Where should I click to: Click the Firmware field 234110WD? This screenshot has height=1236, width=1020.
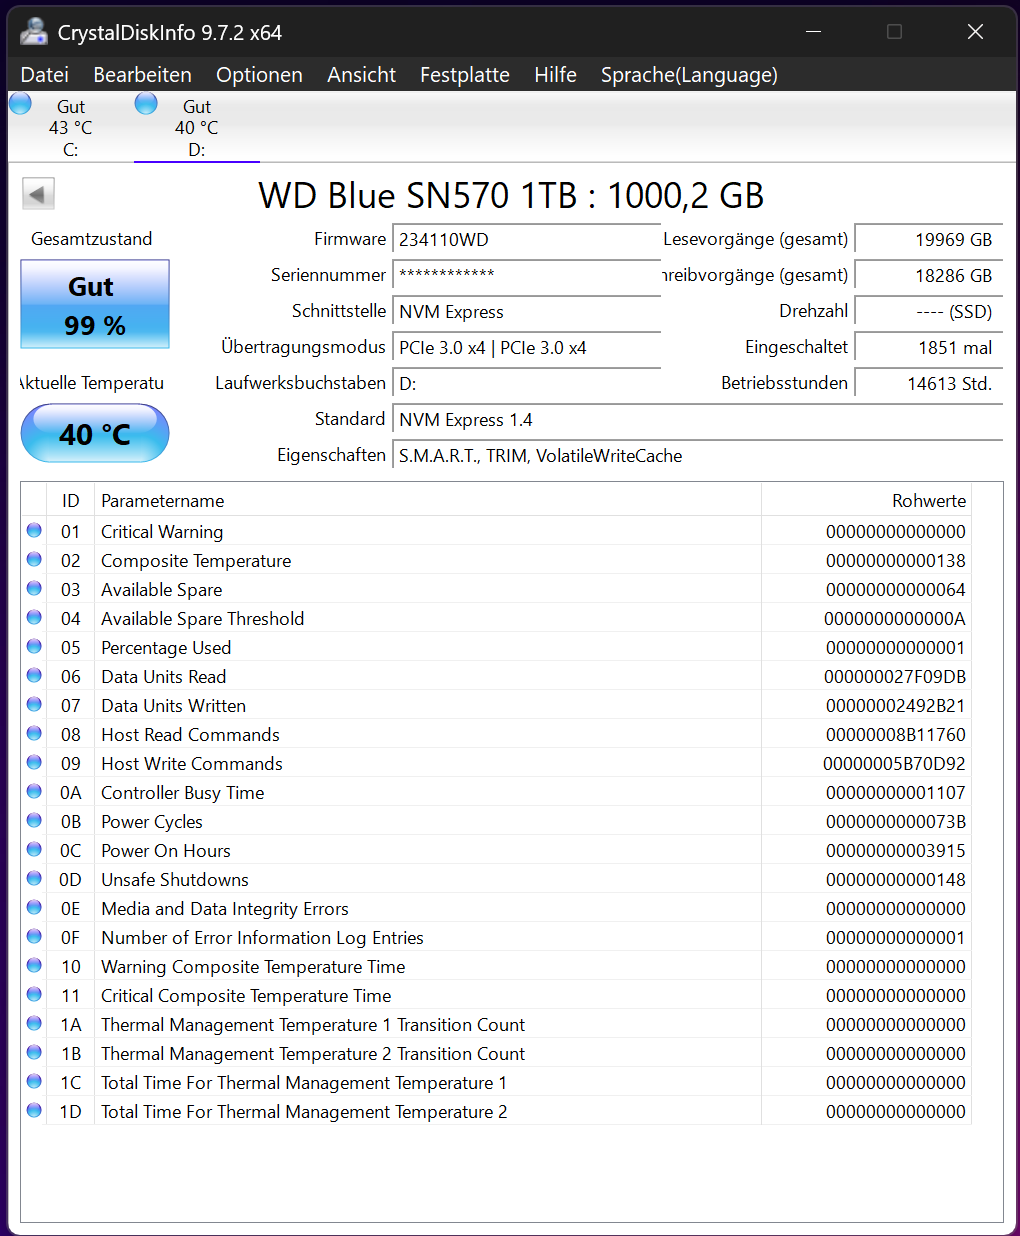coord(527,240)
